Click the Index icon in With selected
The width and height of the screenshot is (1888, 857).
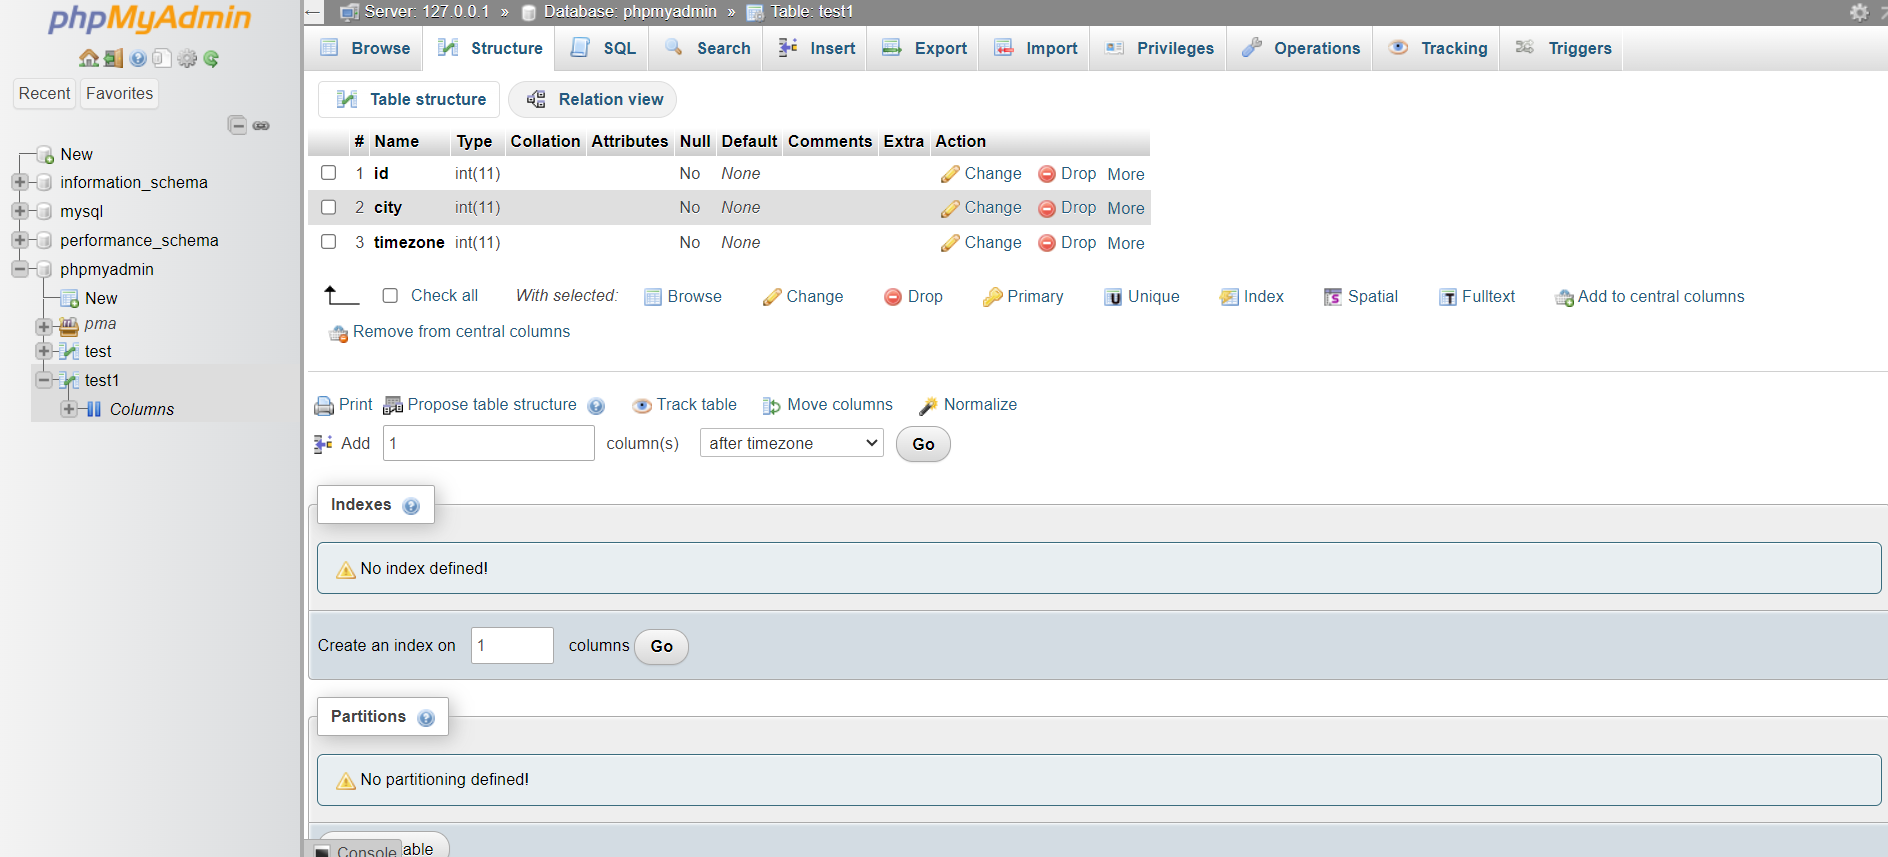point(1229,297)
